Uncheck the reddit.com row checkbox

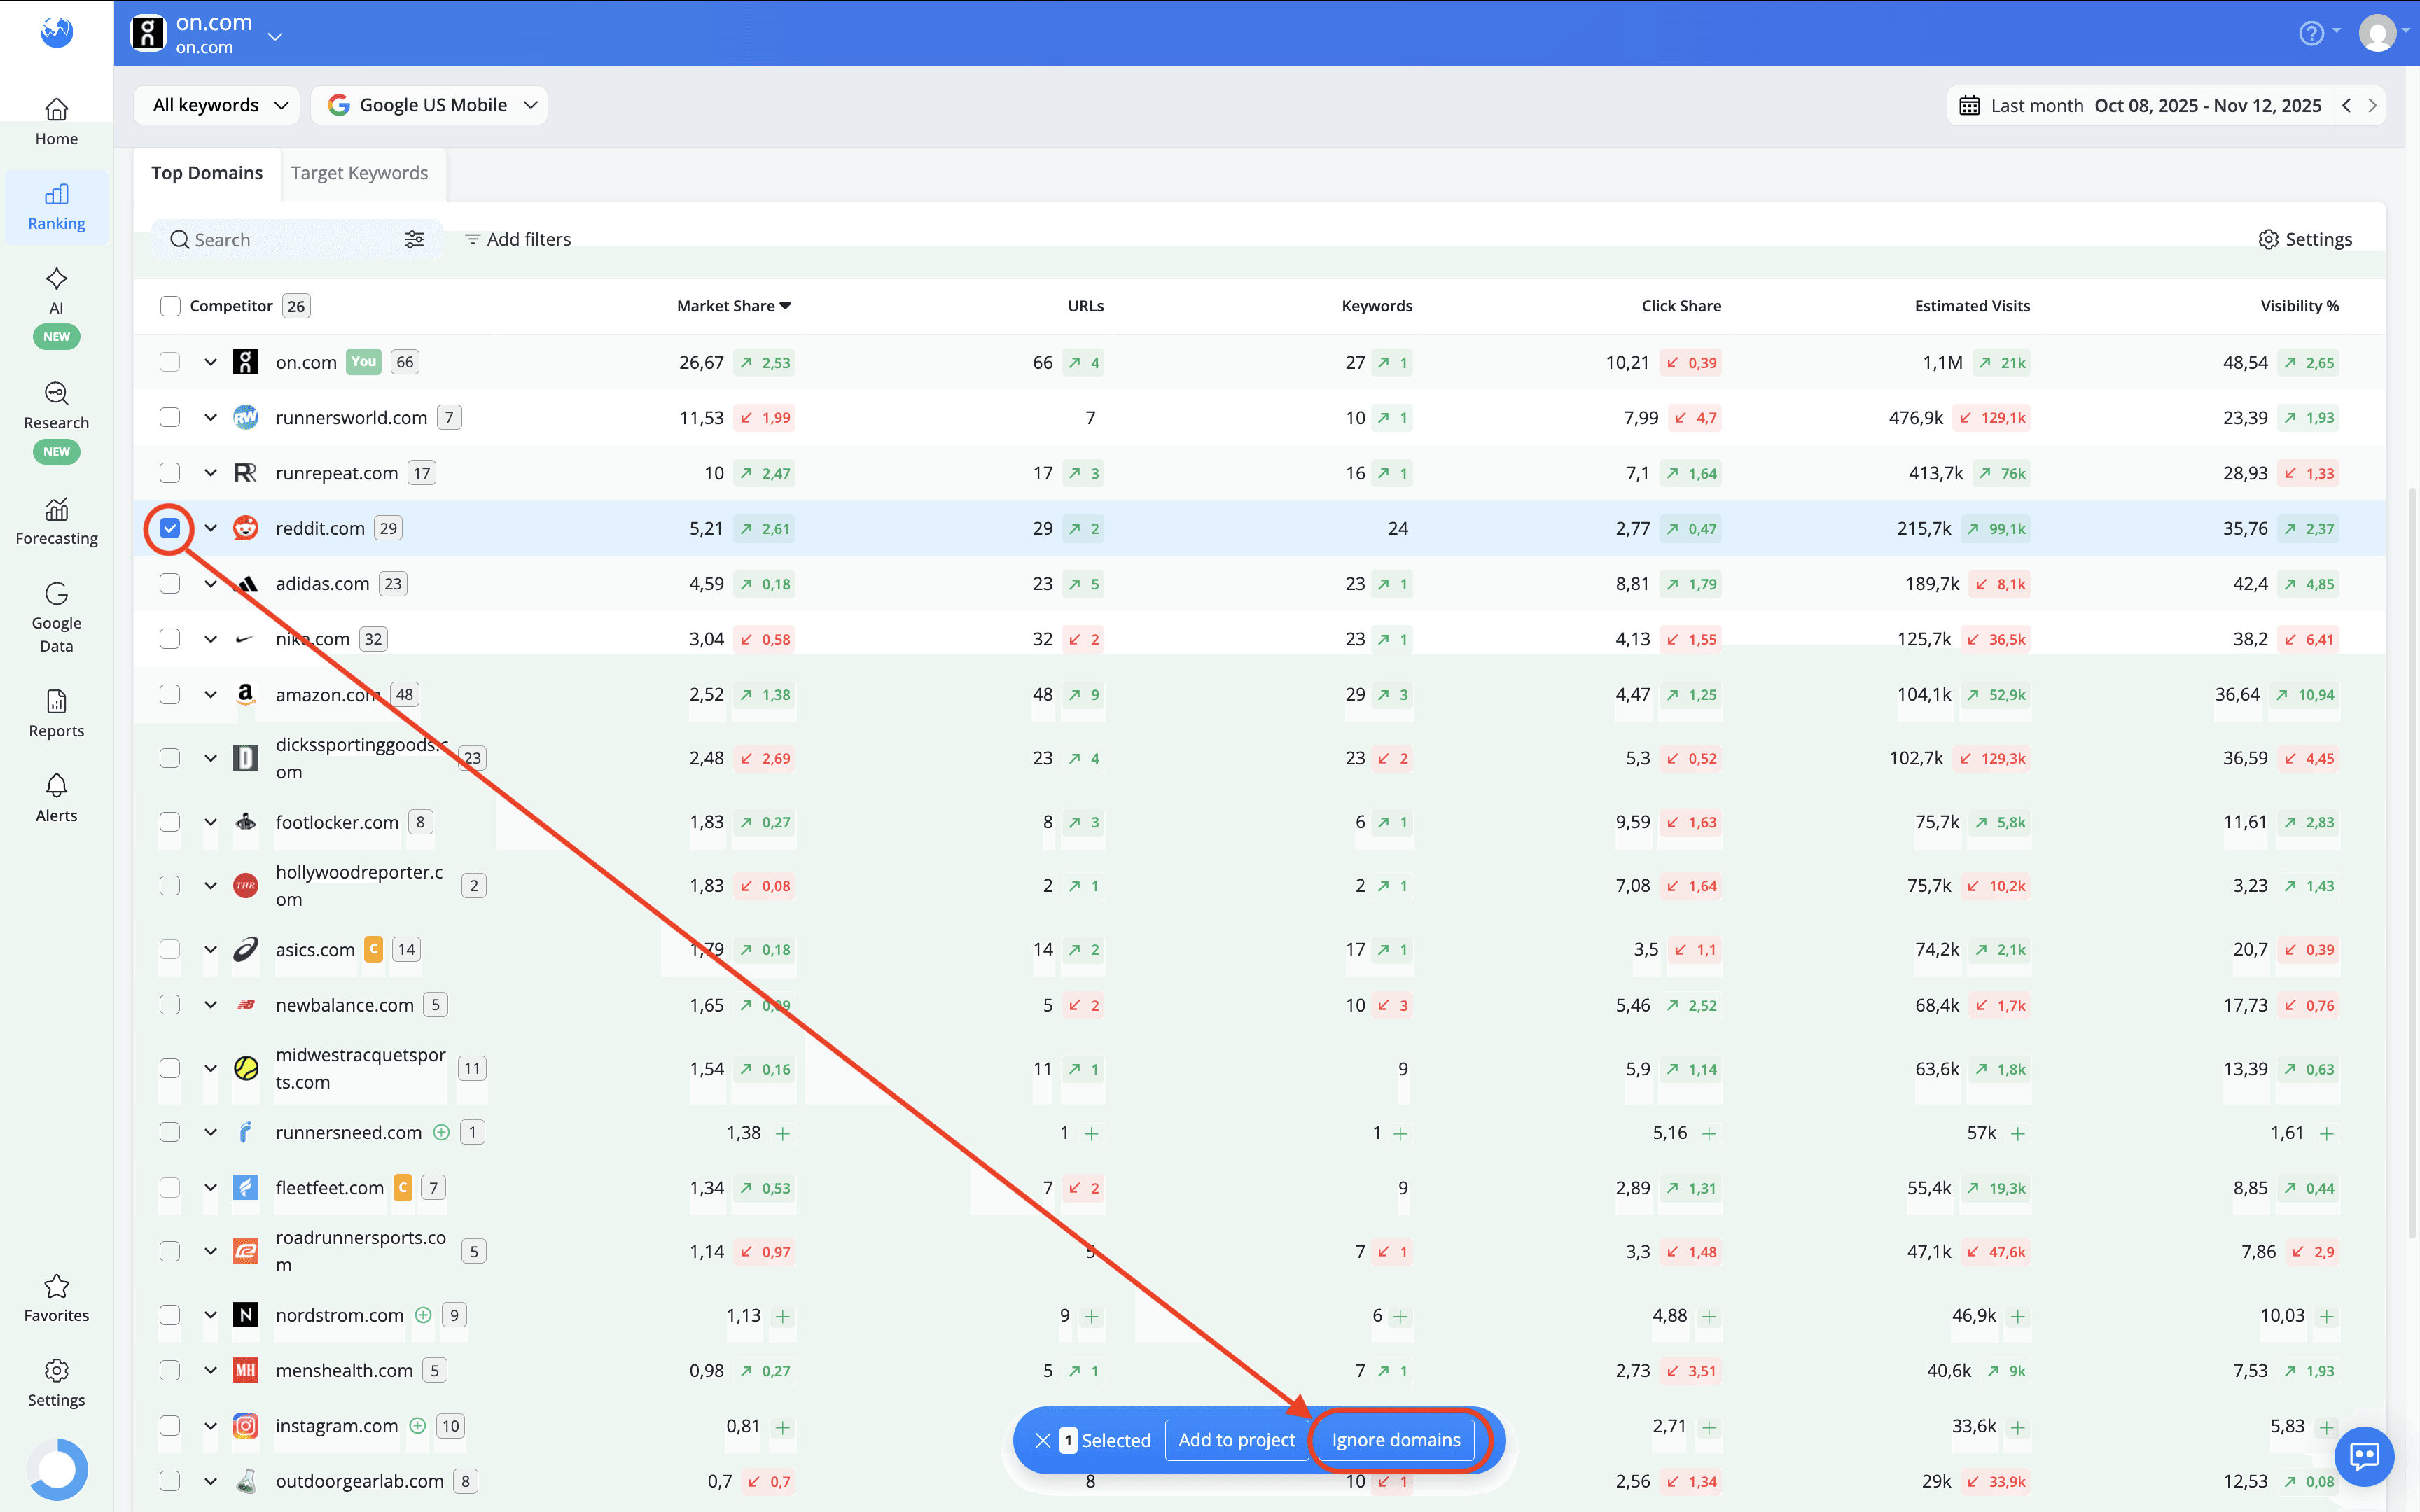click(170, 528)
